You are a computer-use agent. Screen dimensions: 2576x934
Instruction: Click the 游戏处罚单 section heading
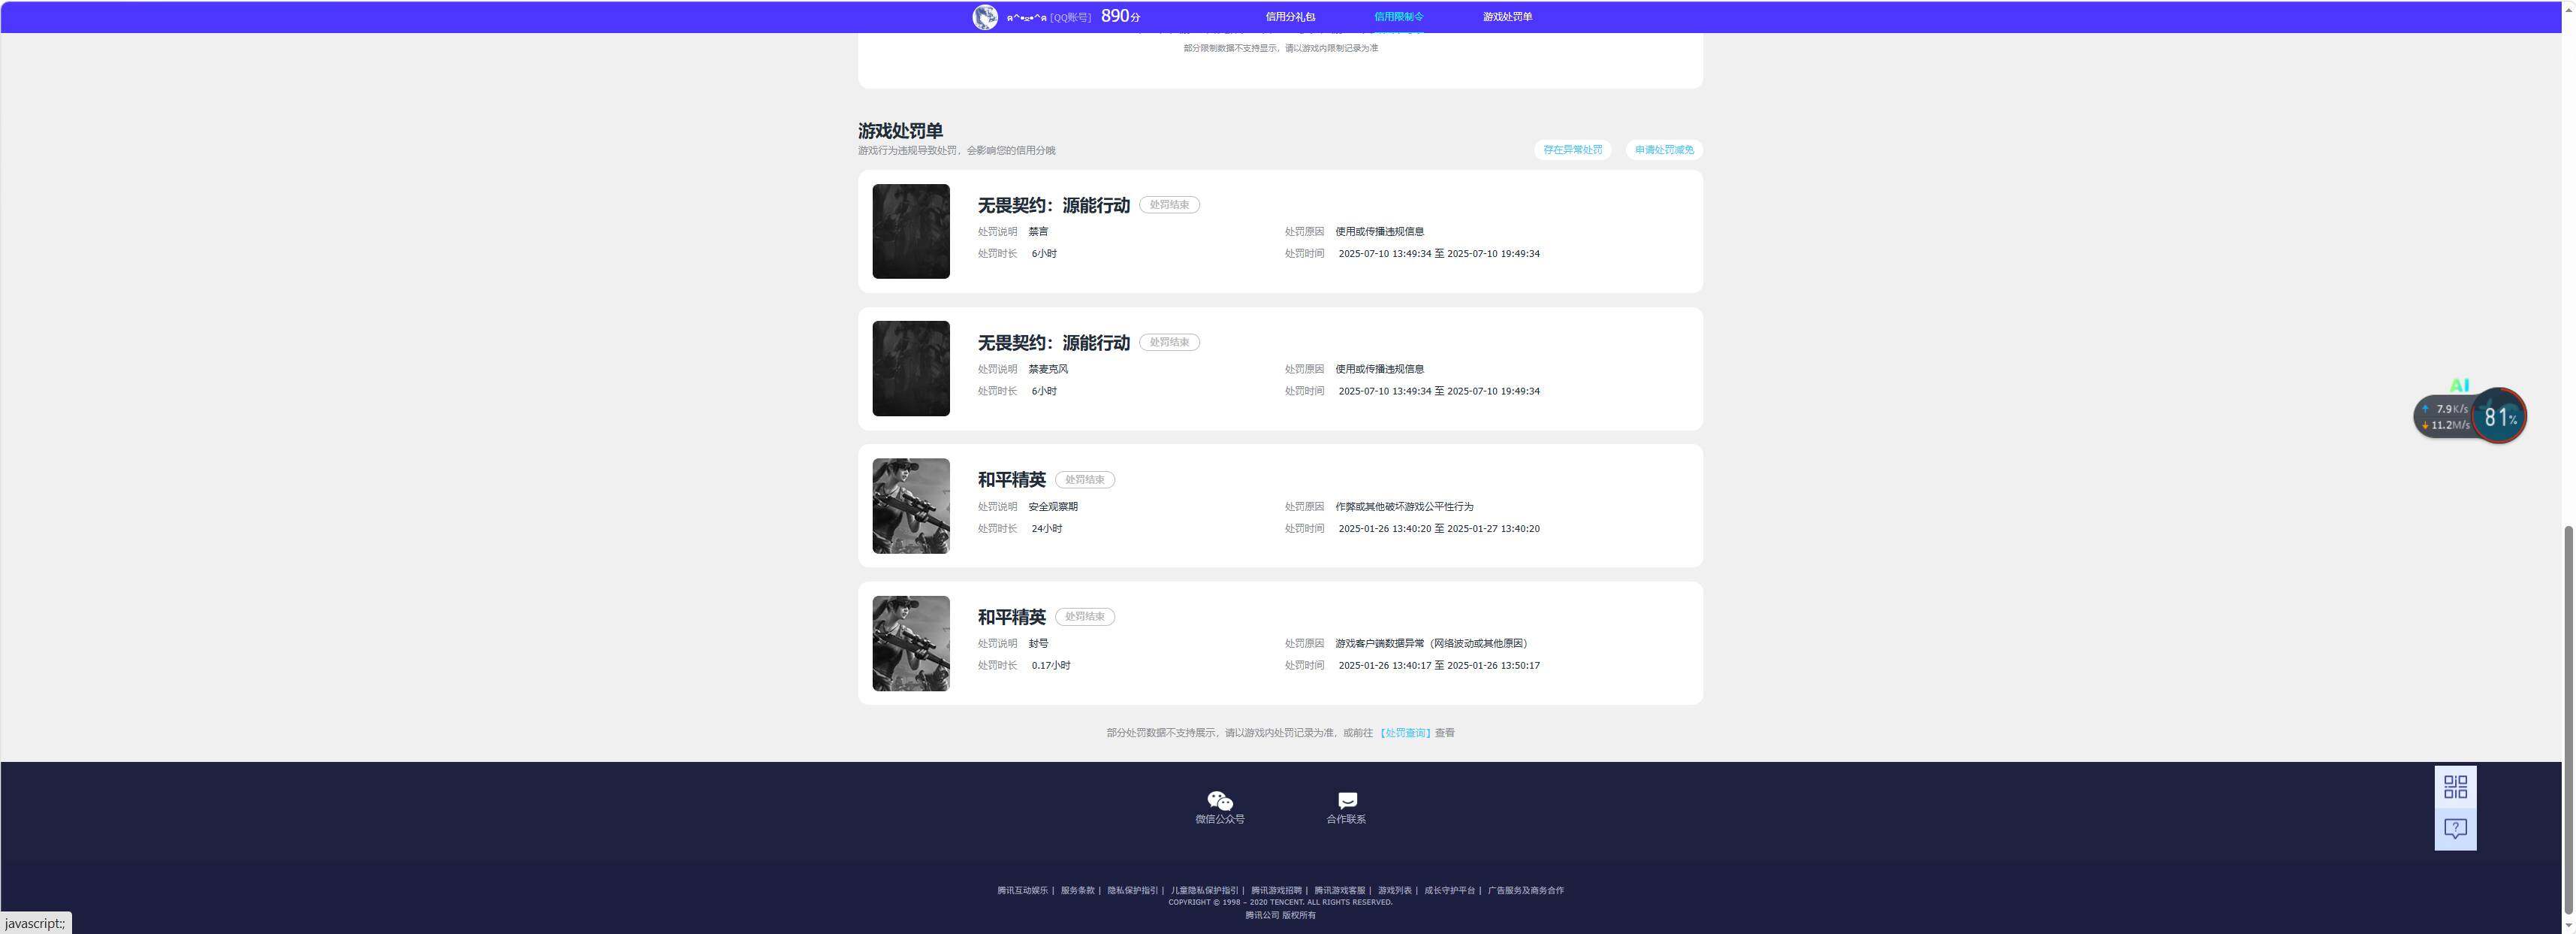pyautogui.click(x=900, y=131)
